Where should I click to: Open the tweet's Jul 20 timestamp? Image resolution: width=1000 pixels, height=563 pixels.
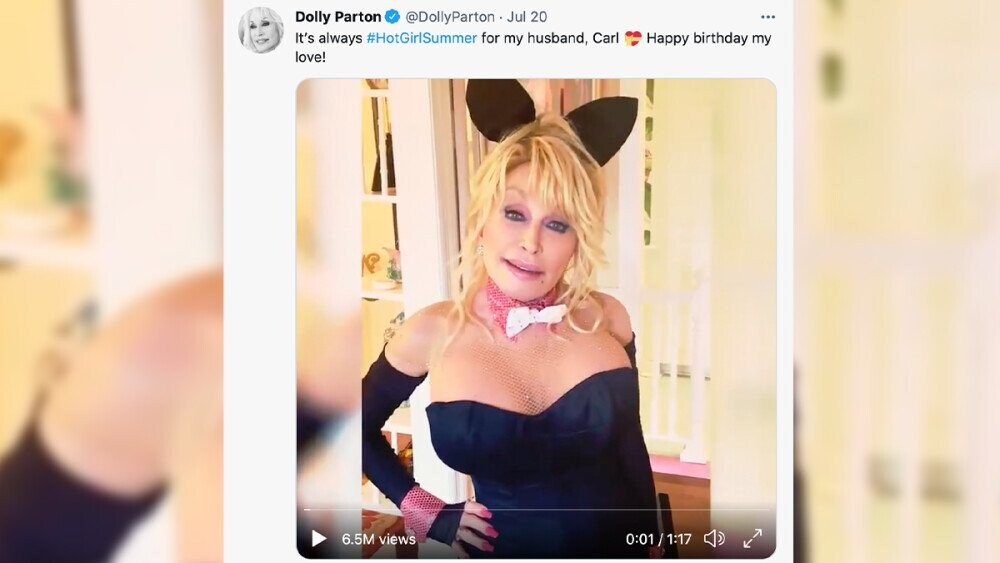click(x=527, y=17)
